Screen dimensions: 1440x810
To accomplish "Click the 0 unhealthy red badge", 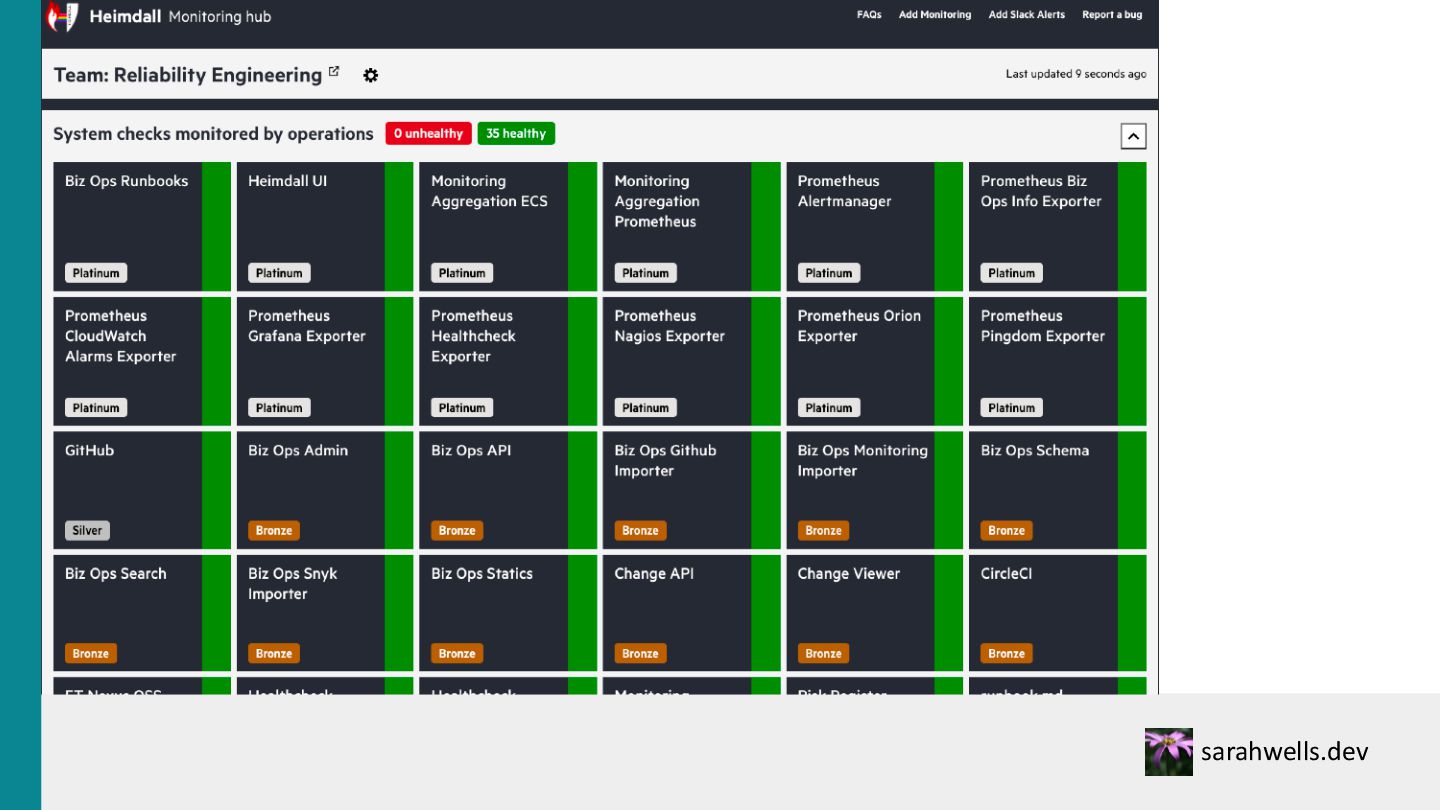I will point(428,133).
